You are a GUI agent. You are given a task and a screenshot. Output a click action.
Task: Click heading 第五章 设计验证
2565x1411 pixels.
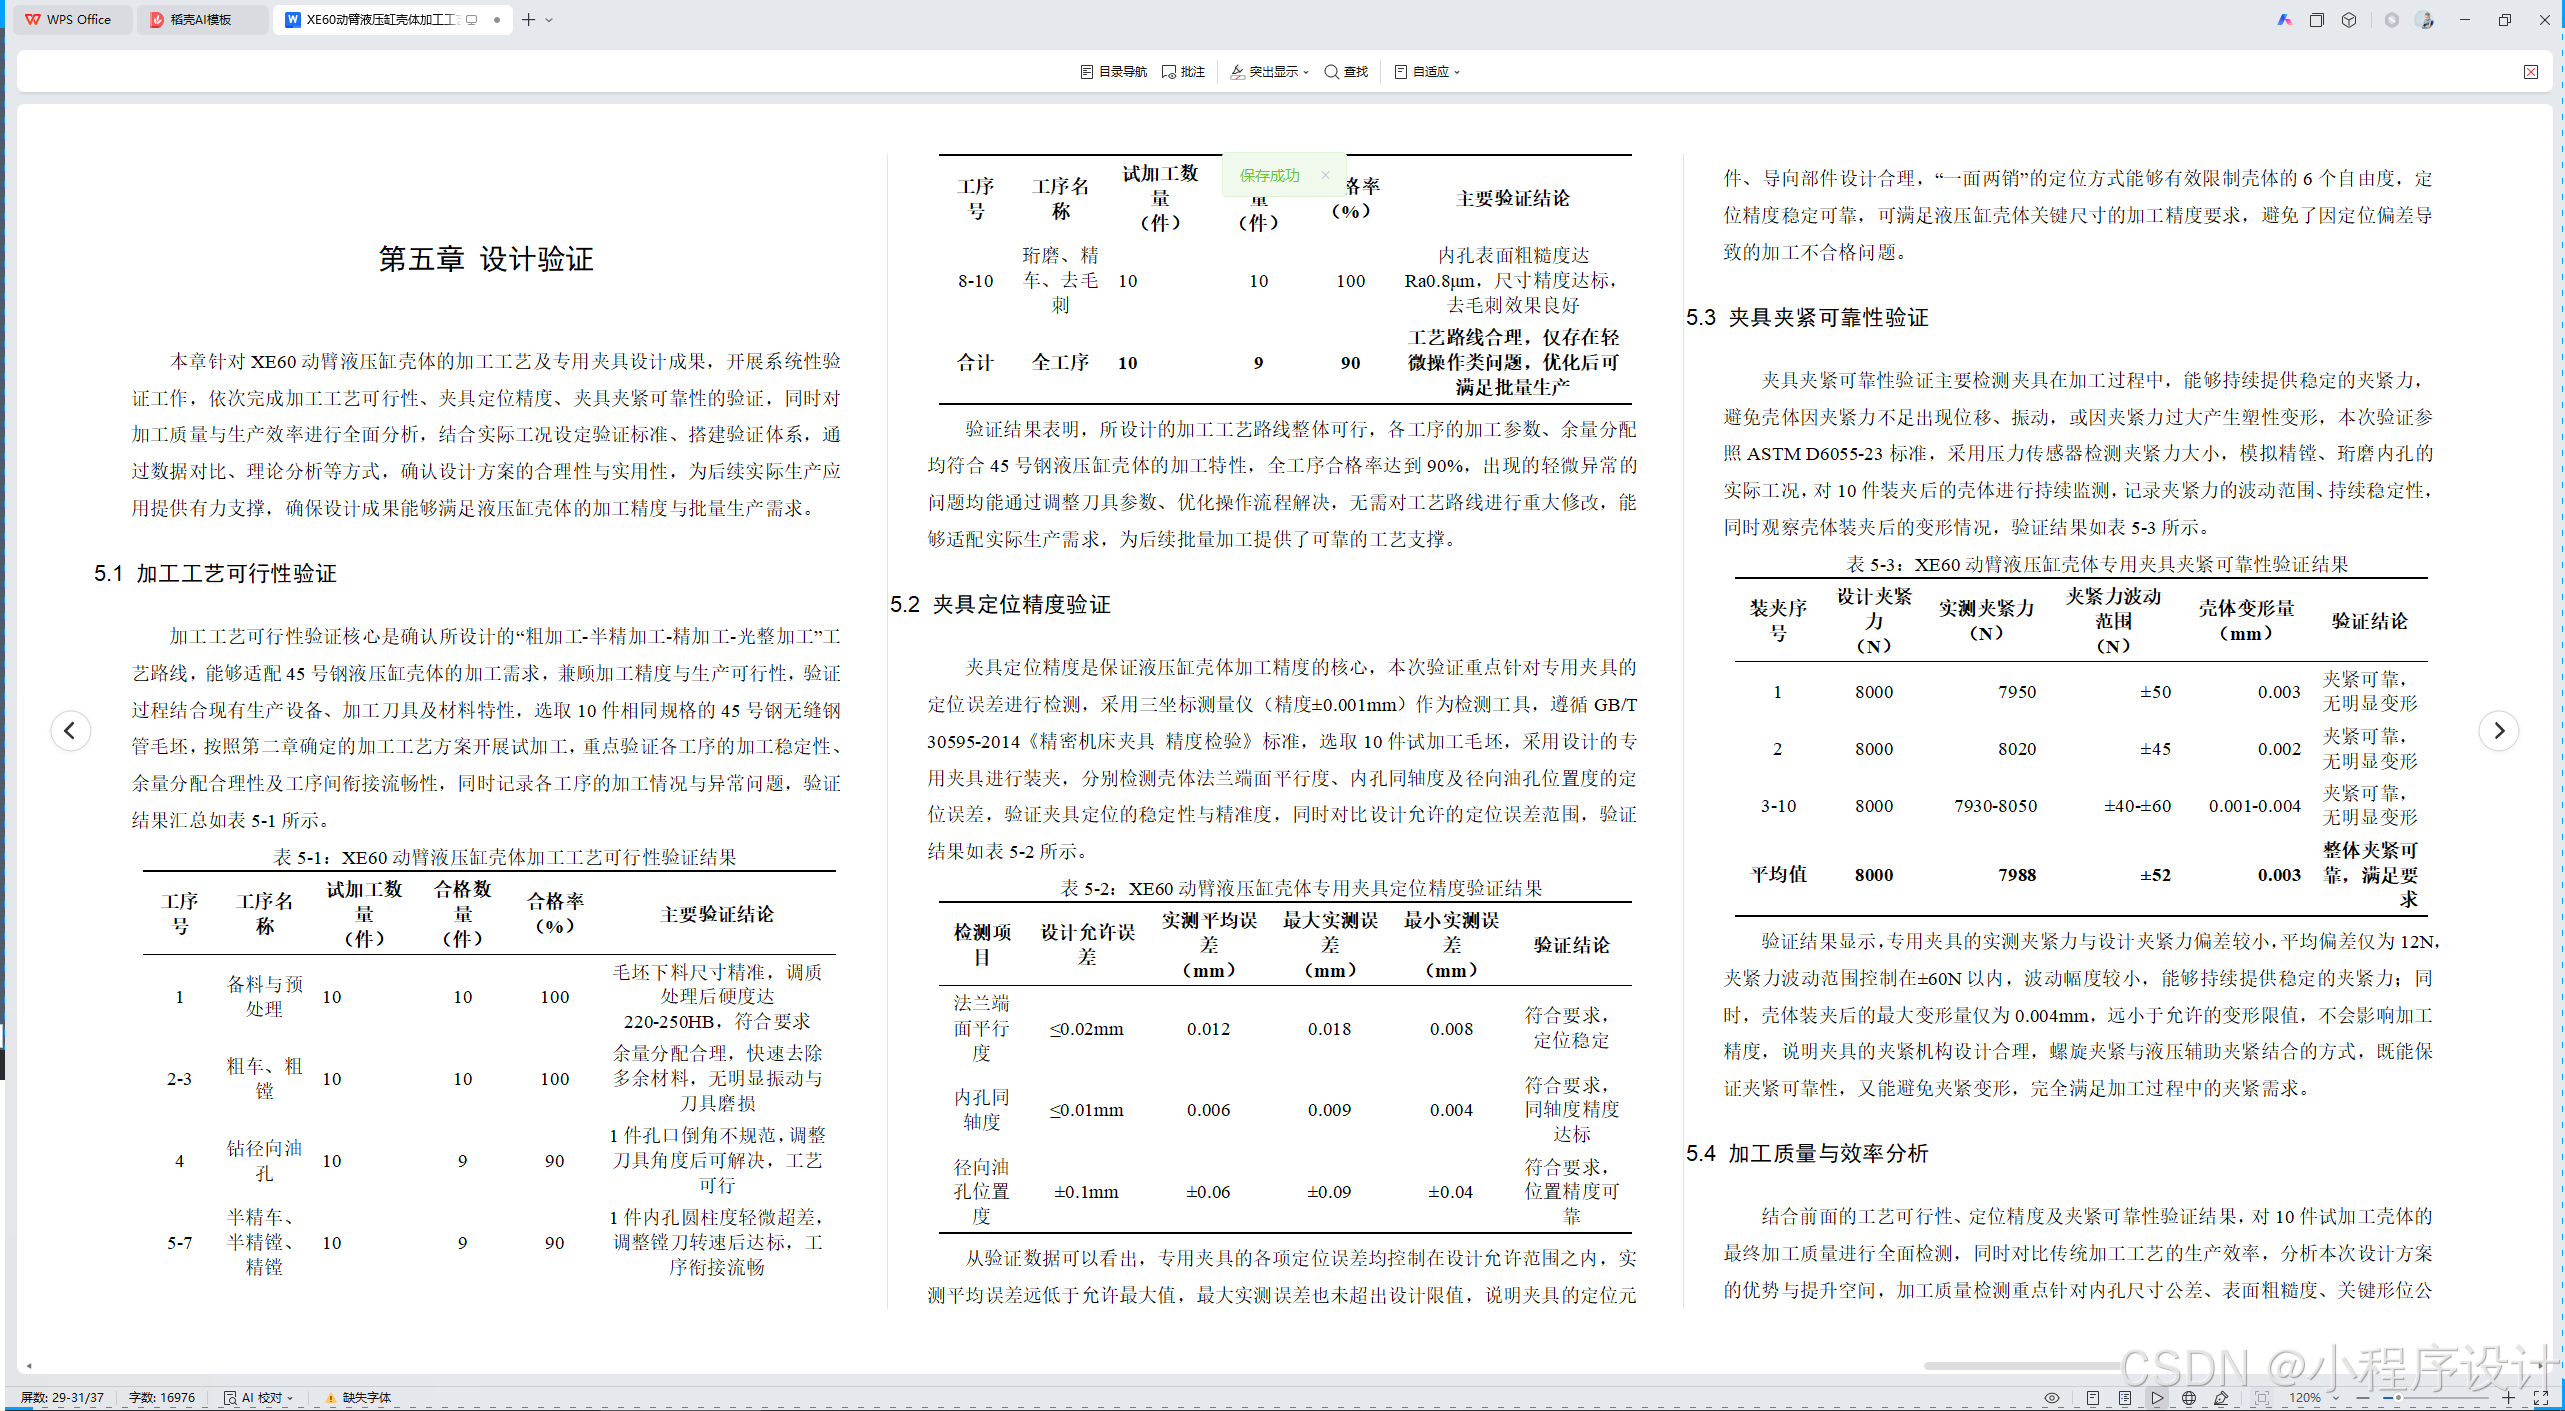486,259
